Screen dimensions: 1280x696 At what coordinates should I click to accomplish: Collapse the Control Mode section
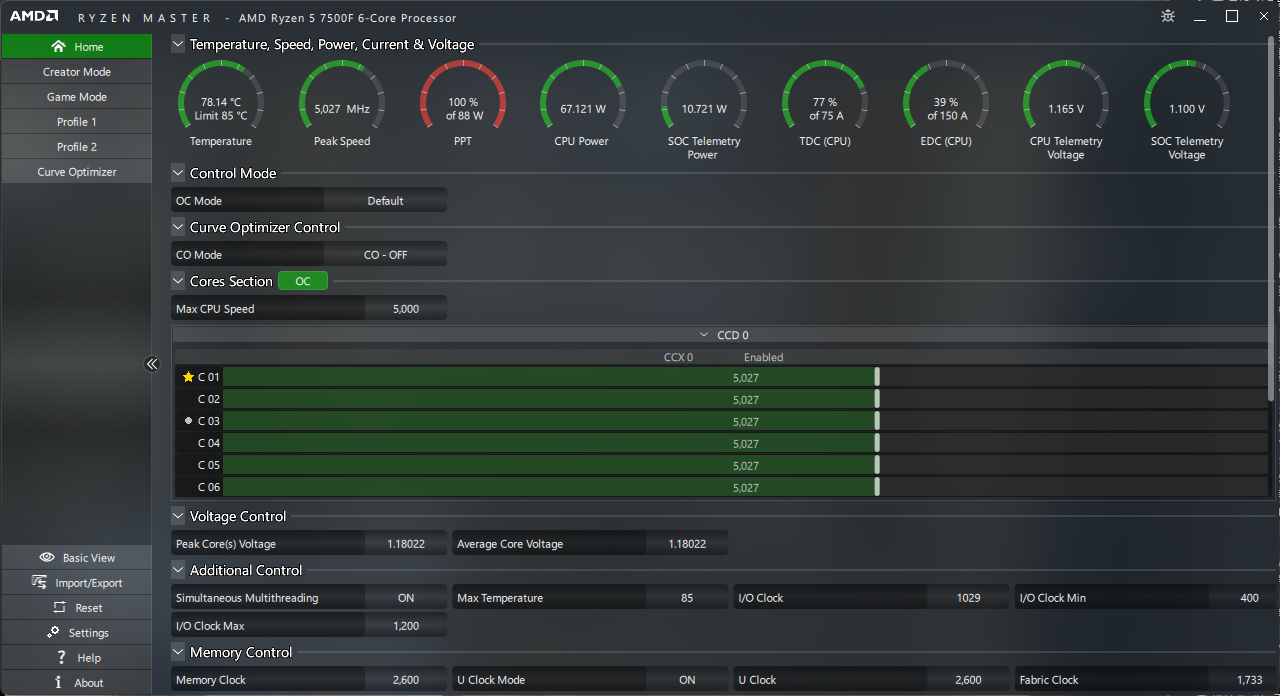point(178,173)
